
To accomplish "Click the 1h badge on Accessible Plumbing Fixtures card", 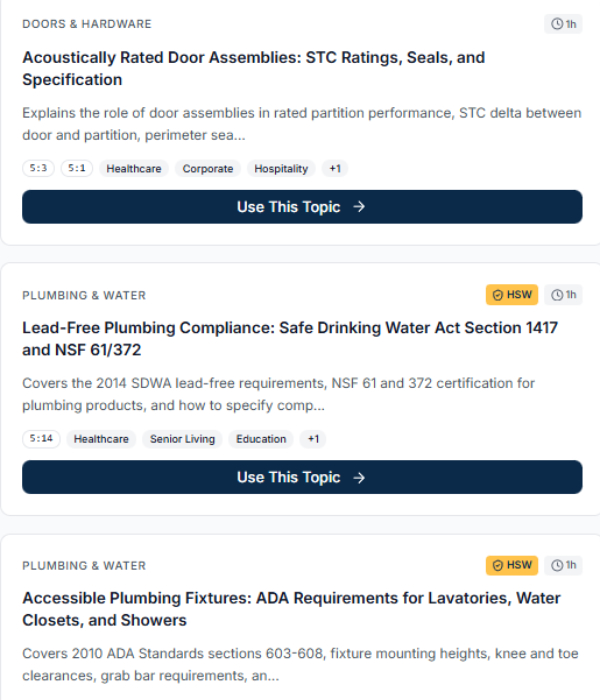I will (x=563, y=565).
